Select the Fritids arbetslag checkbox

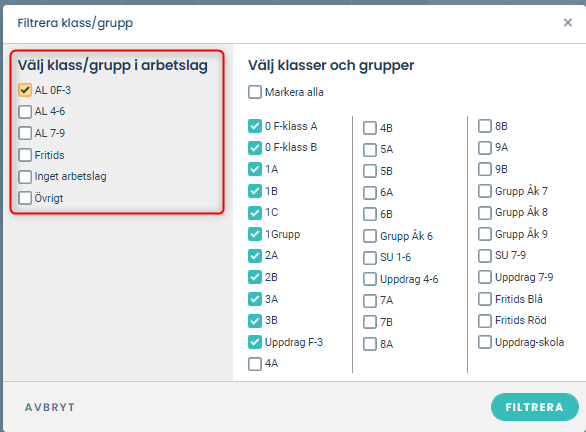tap(25, 155)
